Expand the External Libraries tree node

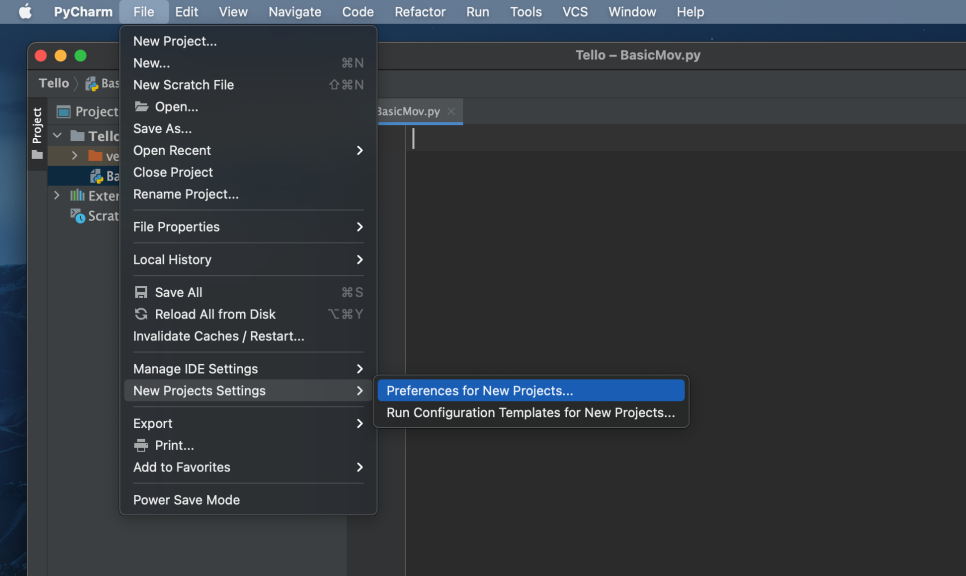coord(57,195)
